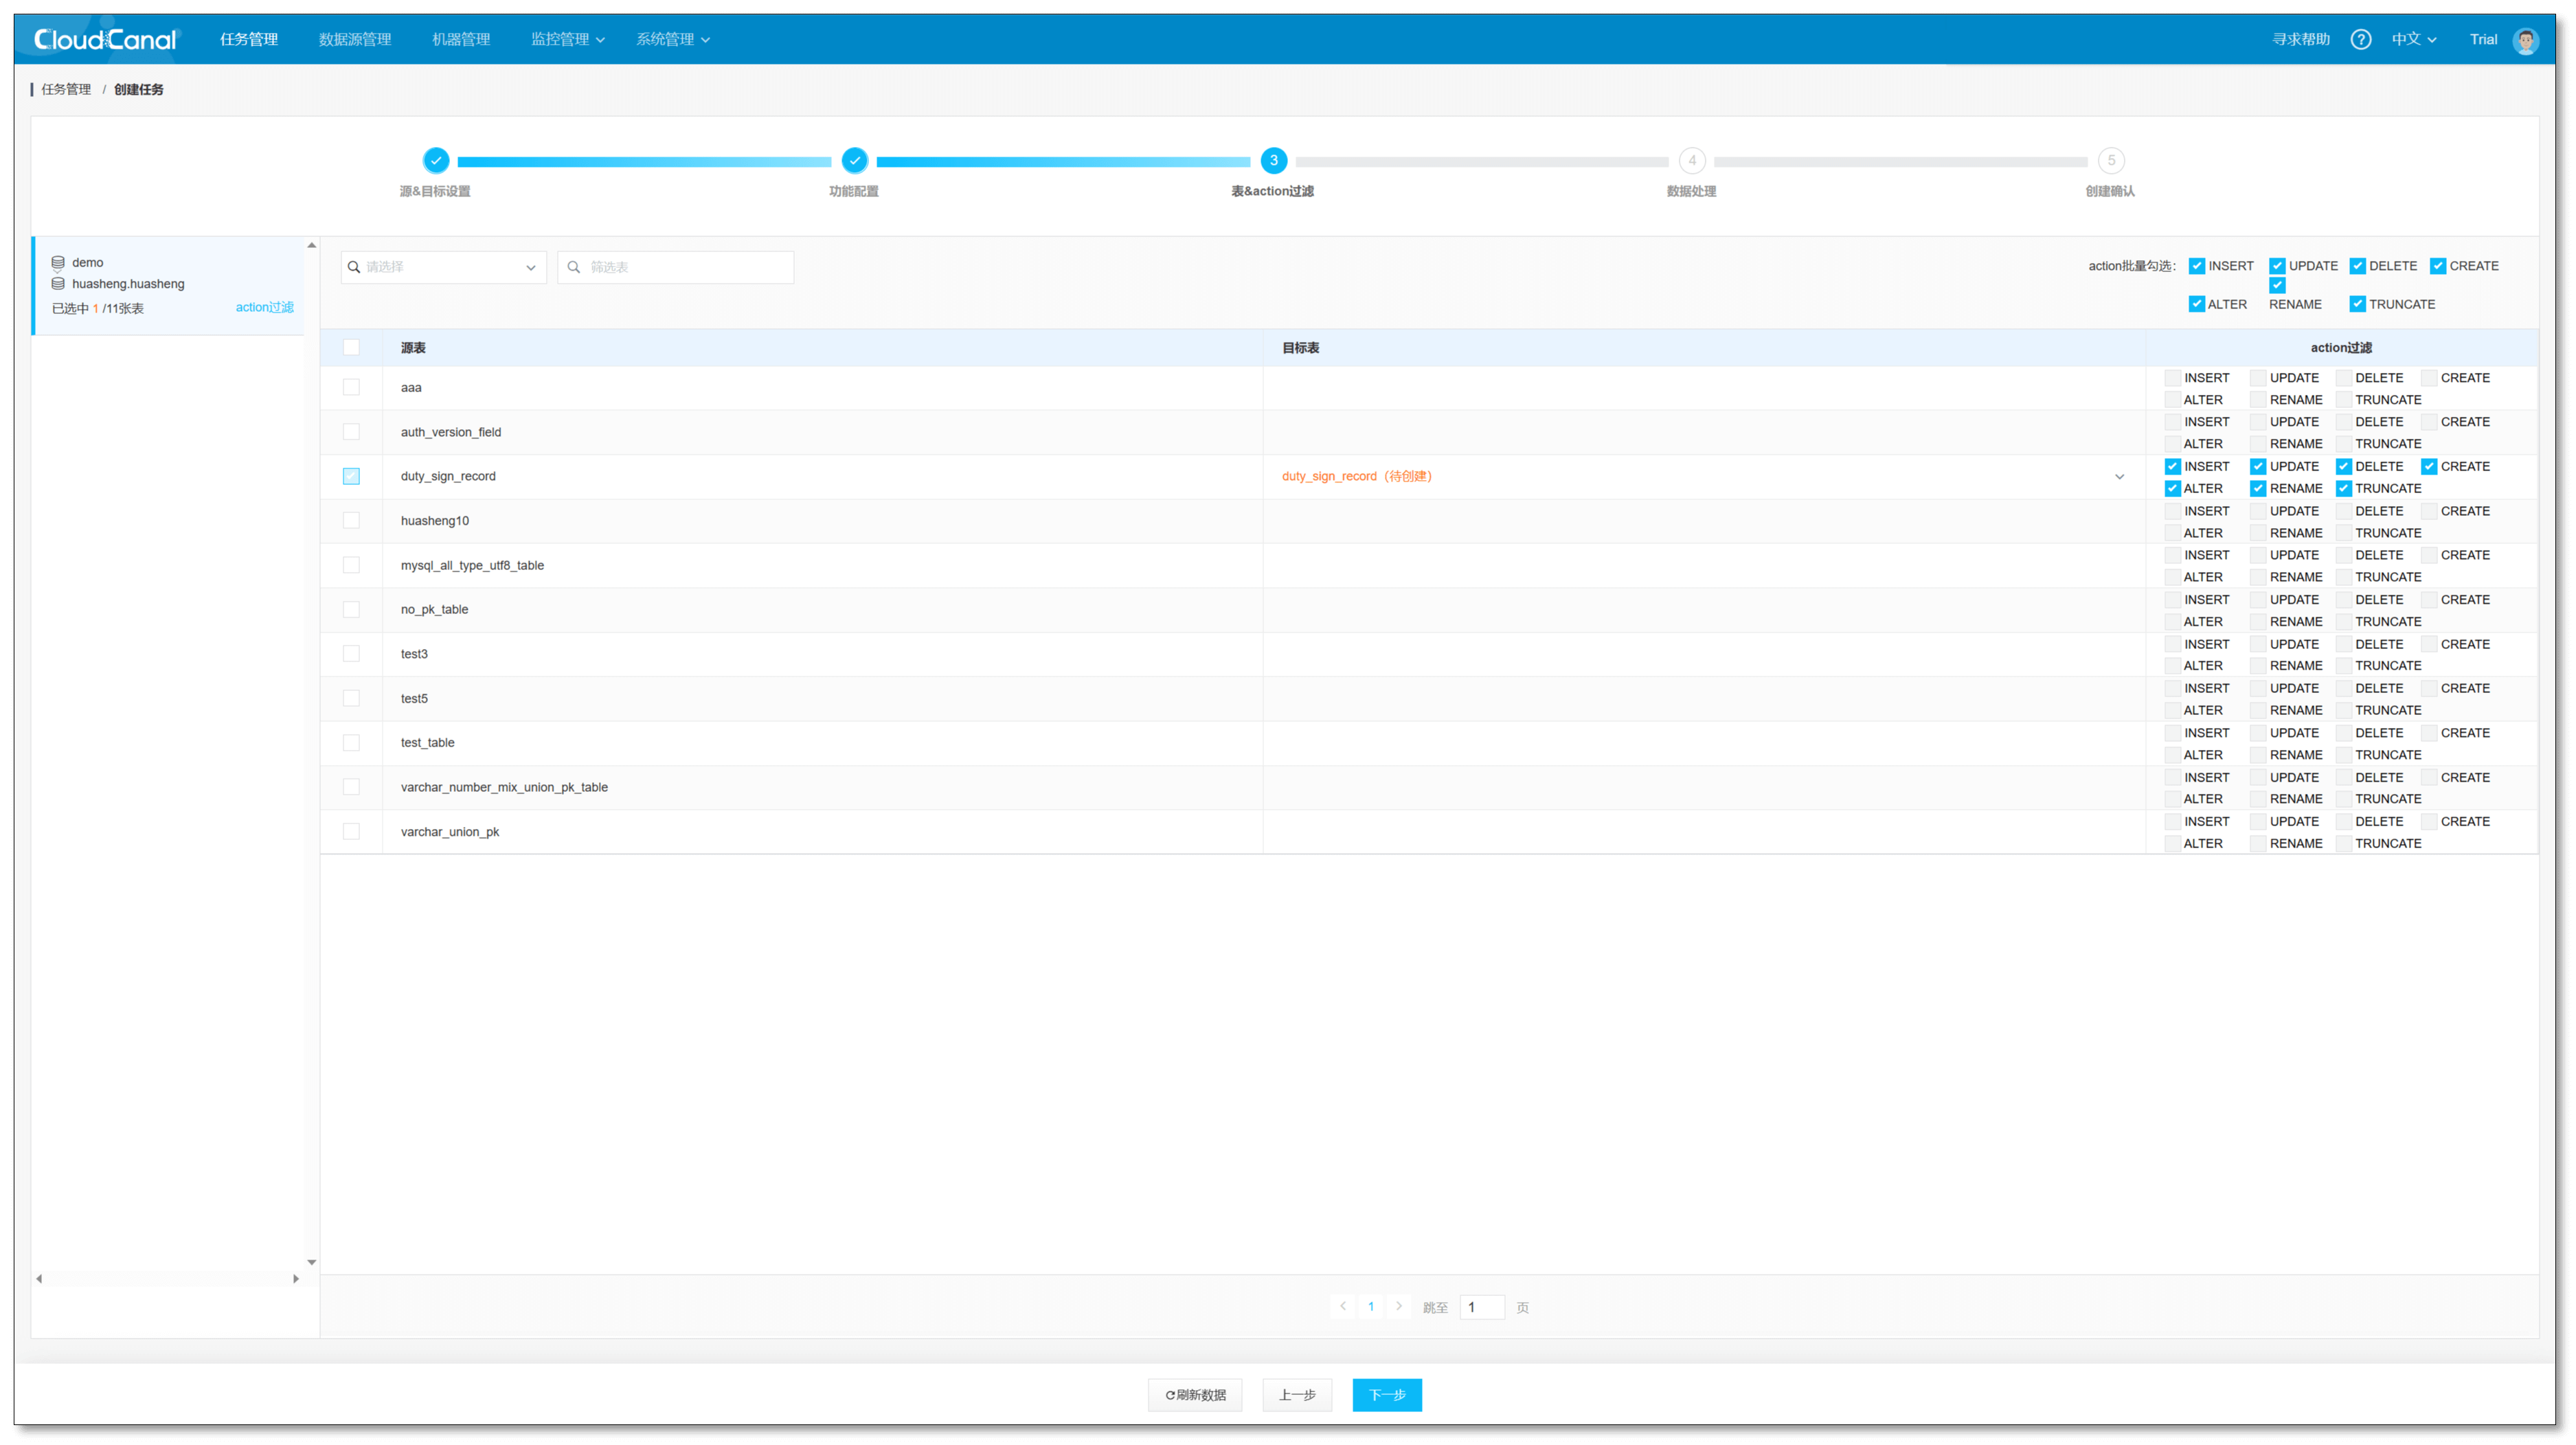Click the Trial user avatar

[2525, 40]
